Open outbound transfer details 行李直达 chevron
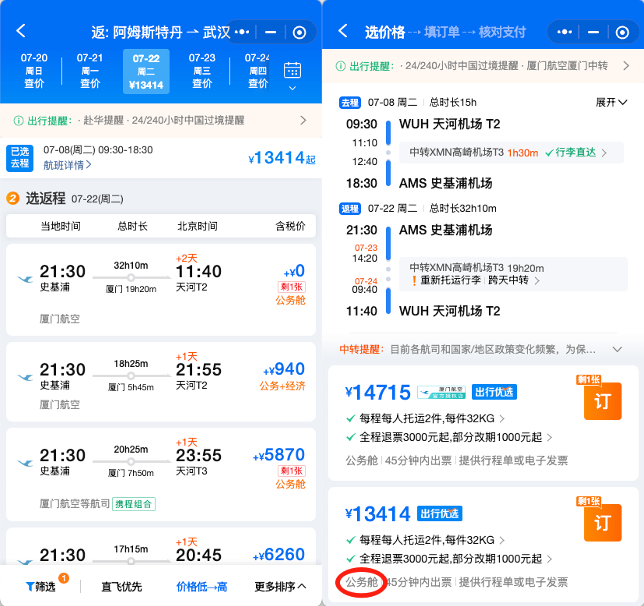644x606 pixels. (x=604, y=153)
